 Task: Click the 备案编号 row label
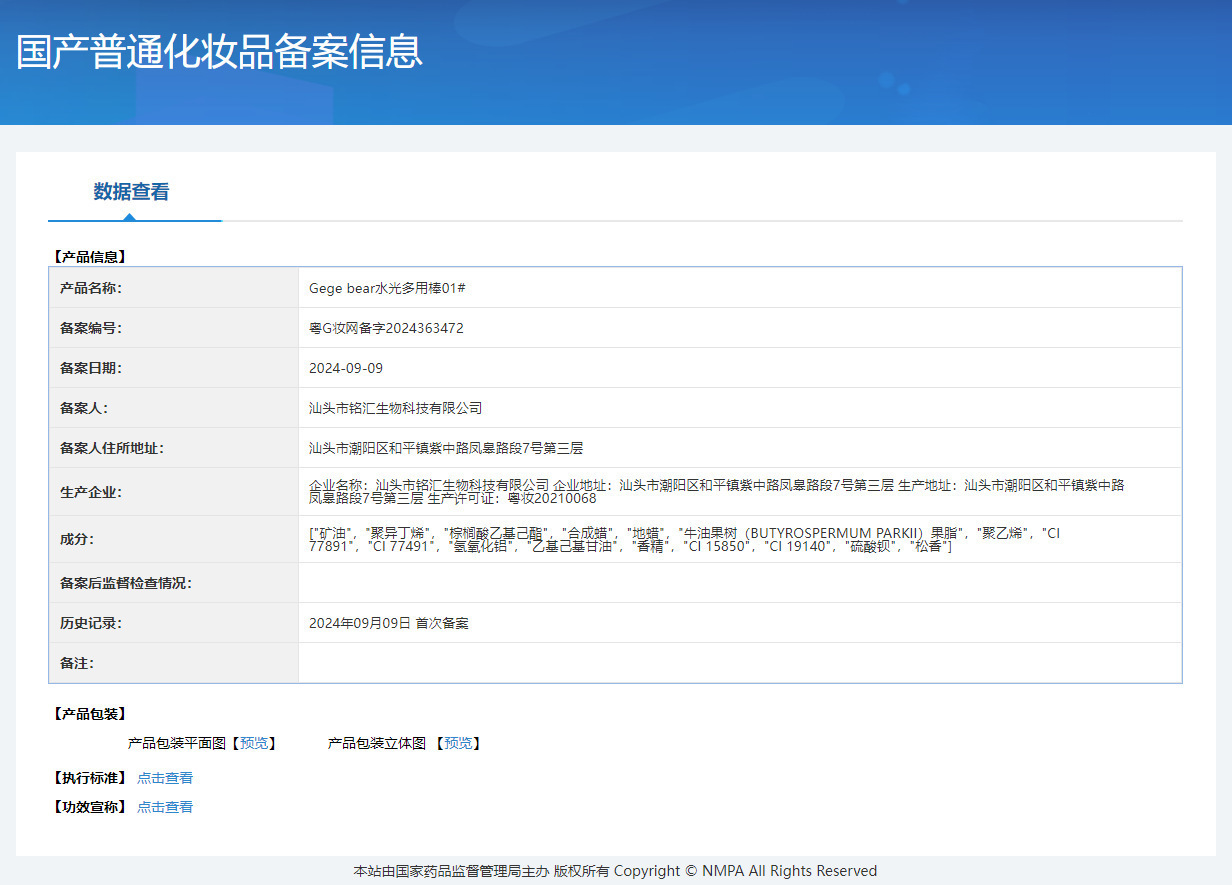click(91, 328)
